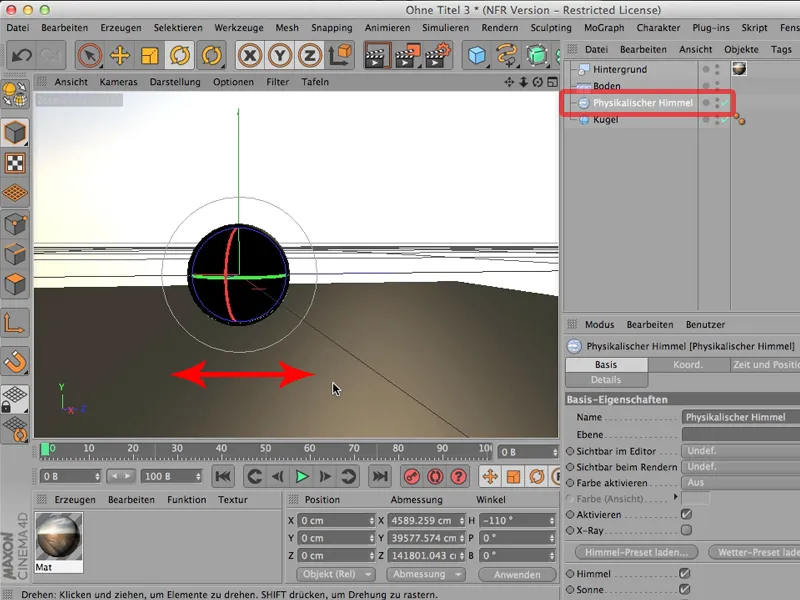This screenshot has width=800, height=600.
Task: Toggle the Y axis lock
Action: 280,55
